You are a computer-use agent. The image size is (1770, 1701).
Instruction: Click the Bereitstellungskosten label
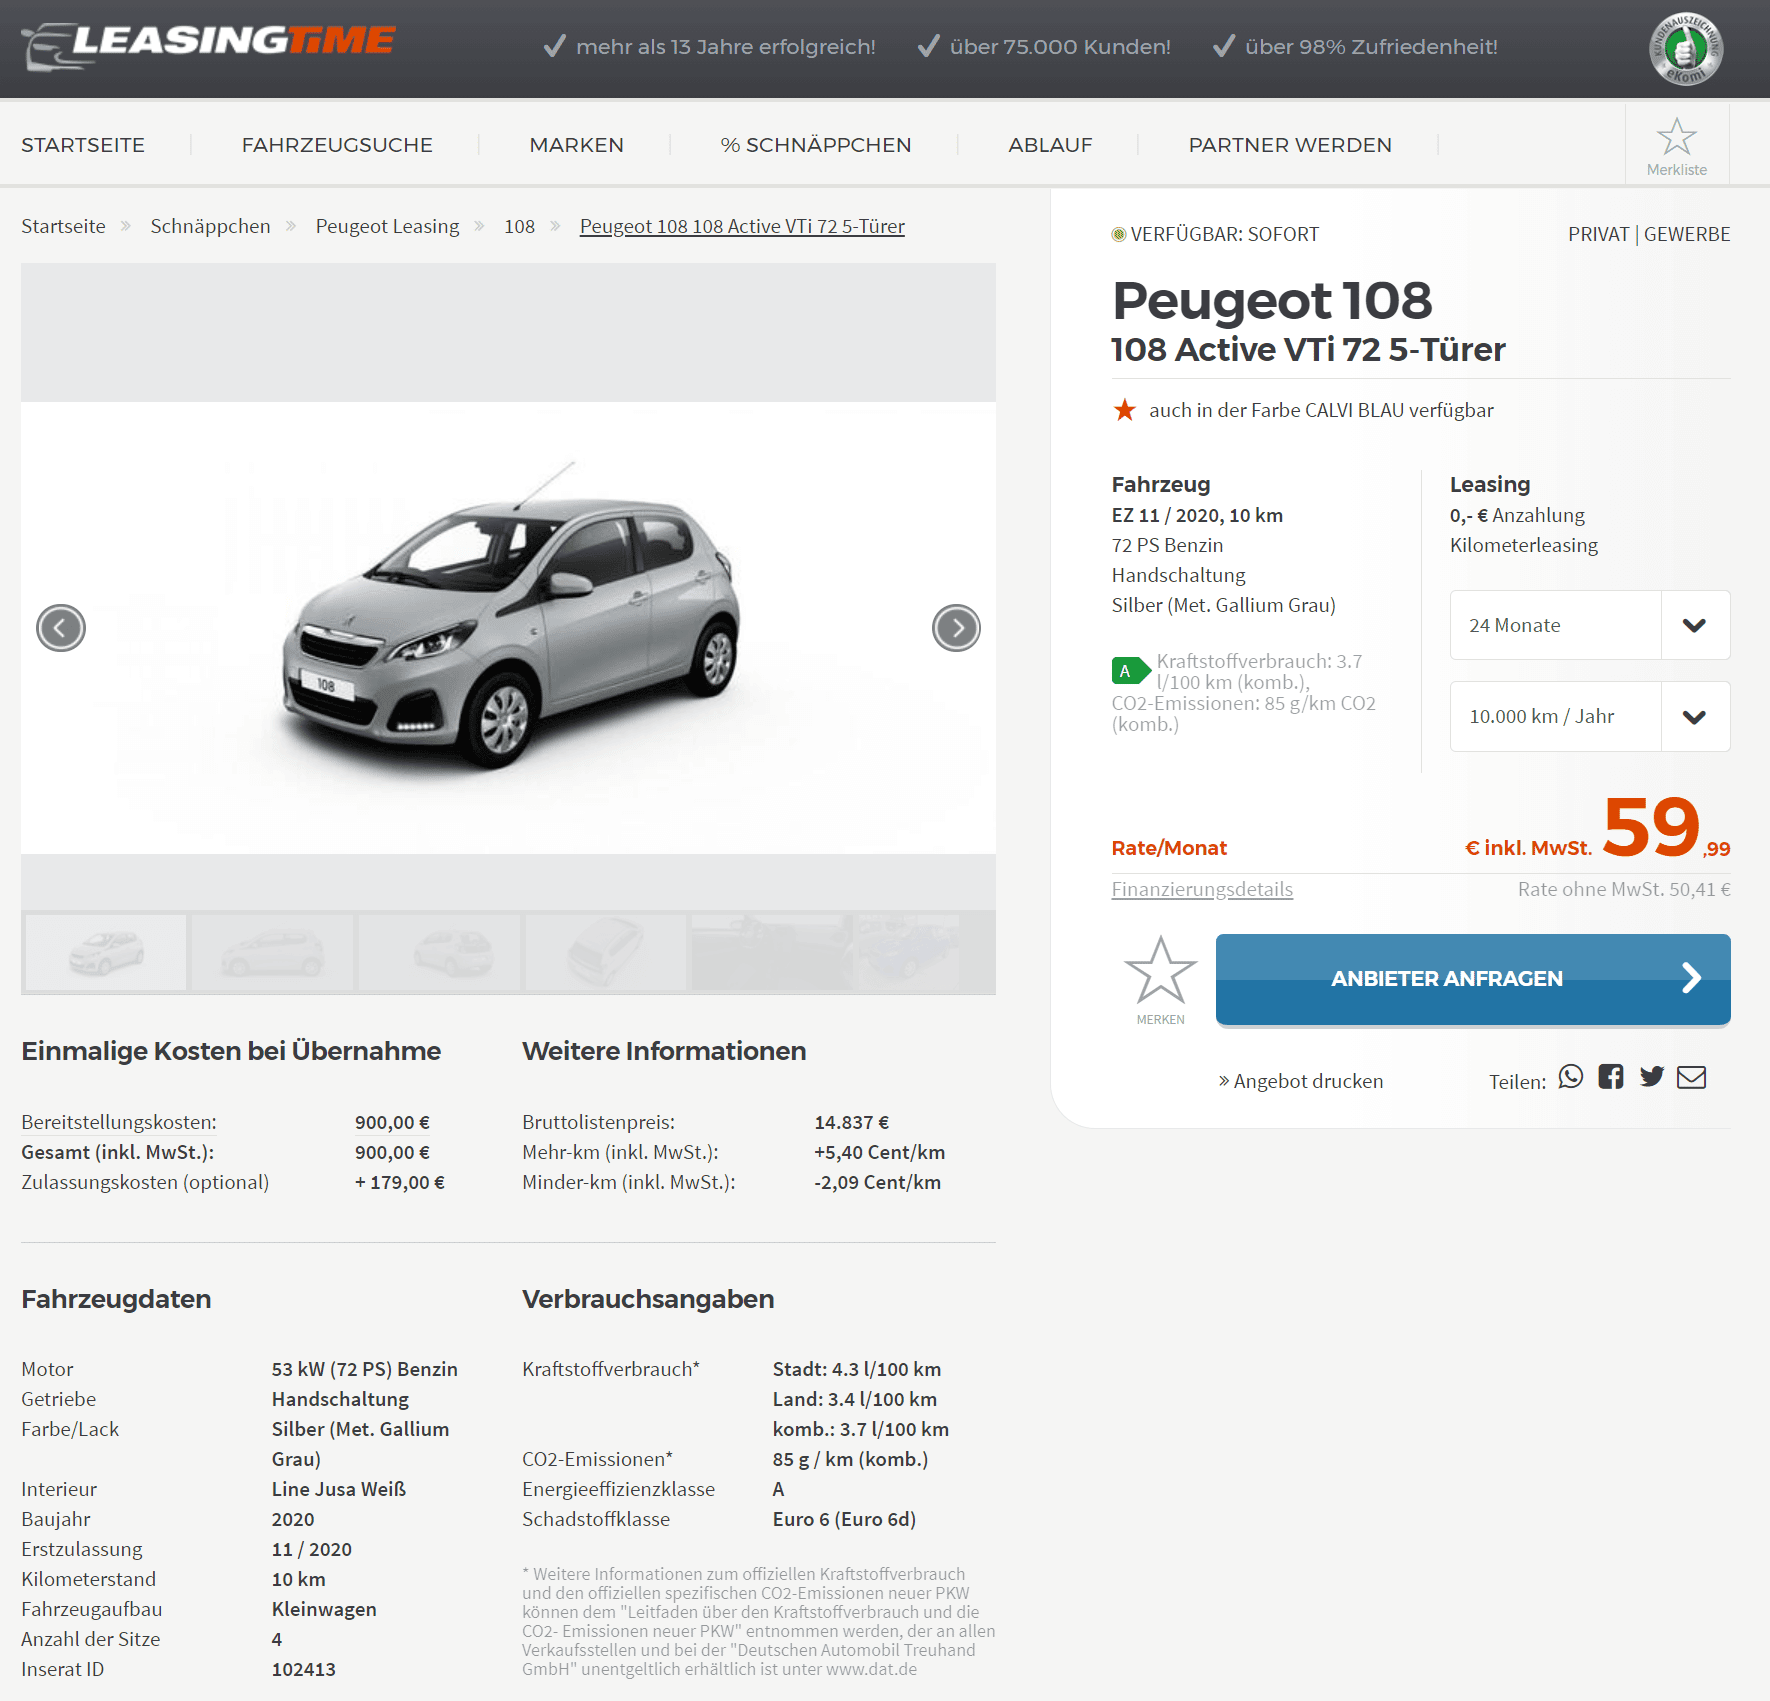point(119,1122)
